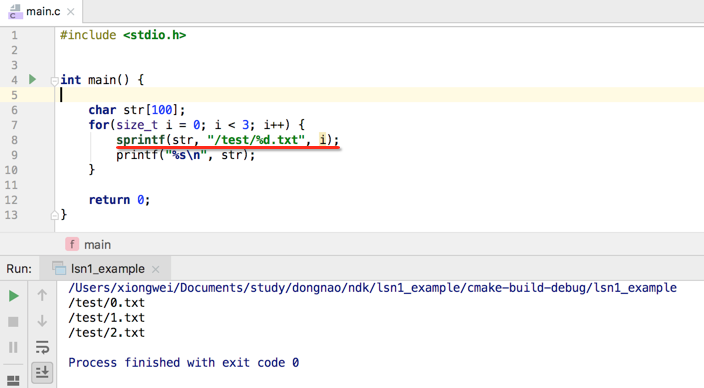Click line number 8 in the gutter
Screen dimensions: 704x388
click(x=14, y=140)
